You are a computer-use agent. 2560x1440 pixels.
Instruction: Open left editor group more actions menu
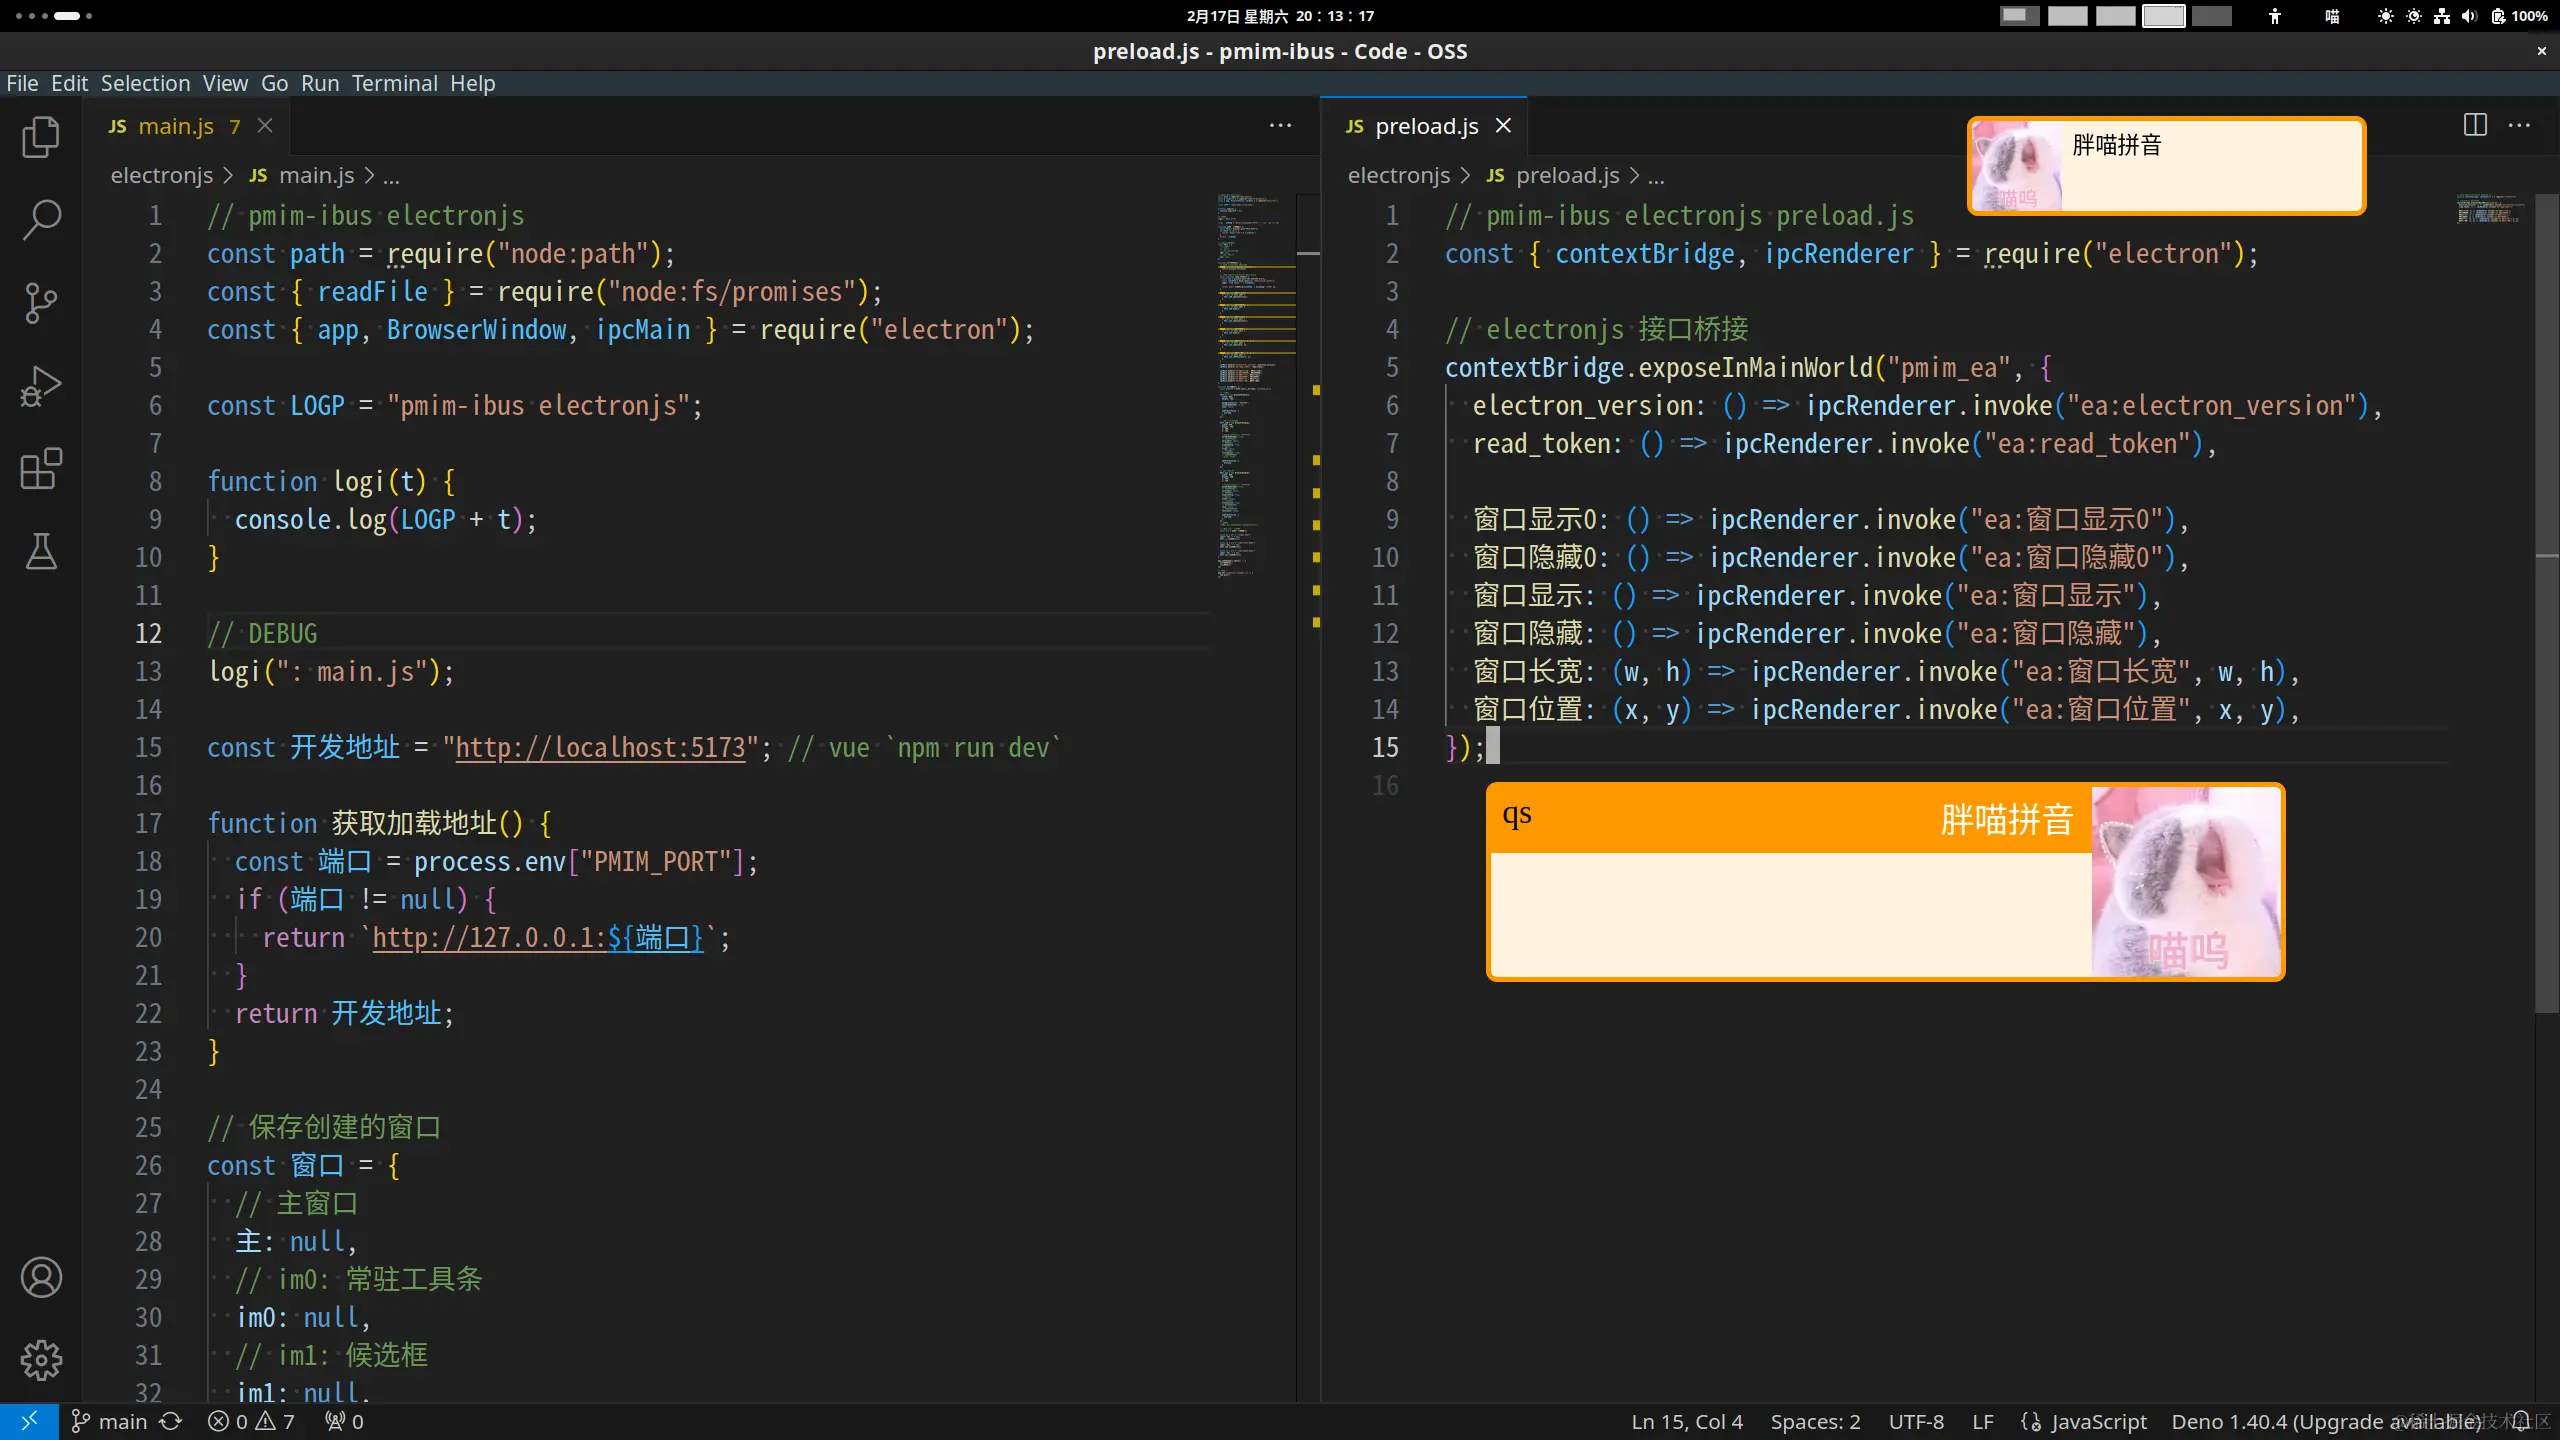click(1280, 126)
